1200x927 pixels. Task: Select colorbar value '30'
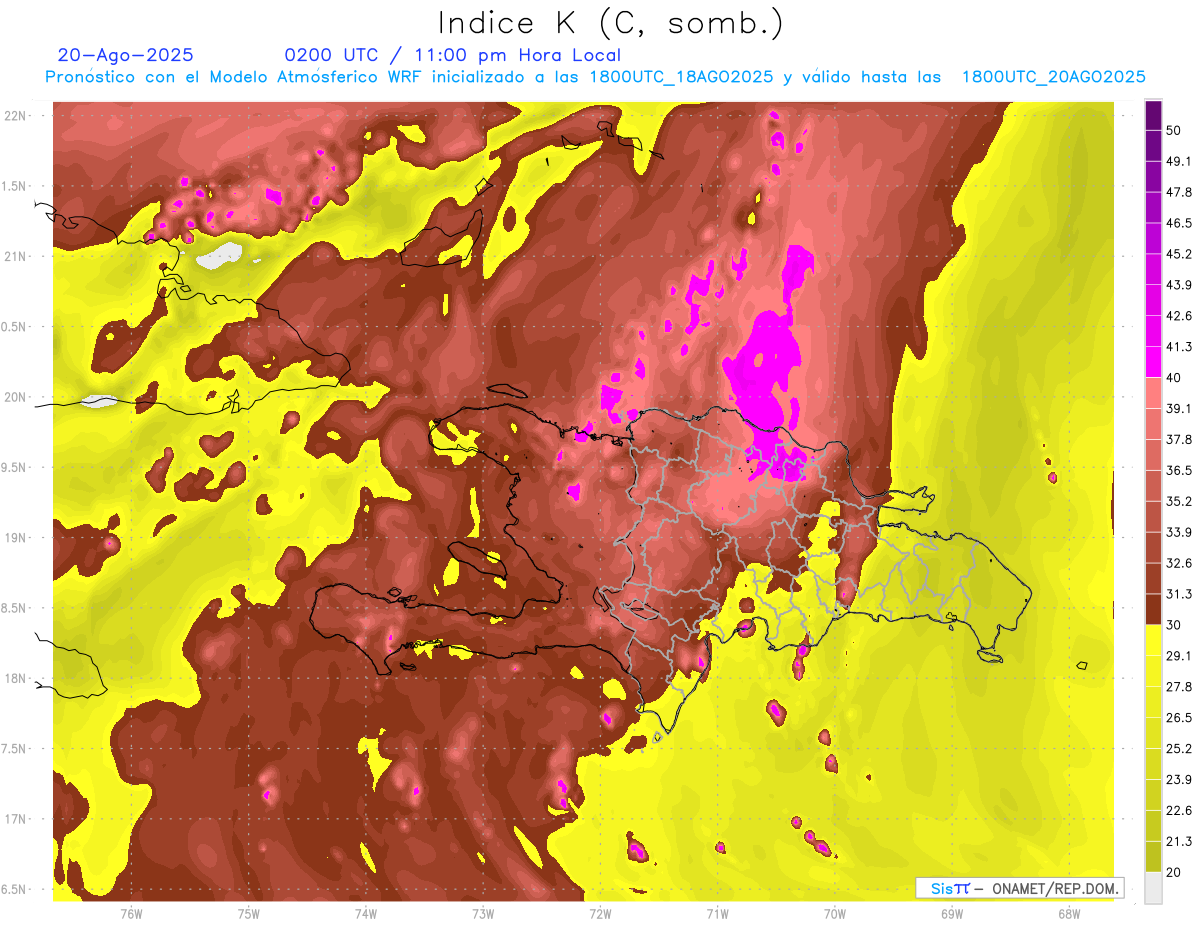pos(1175,625)
